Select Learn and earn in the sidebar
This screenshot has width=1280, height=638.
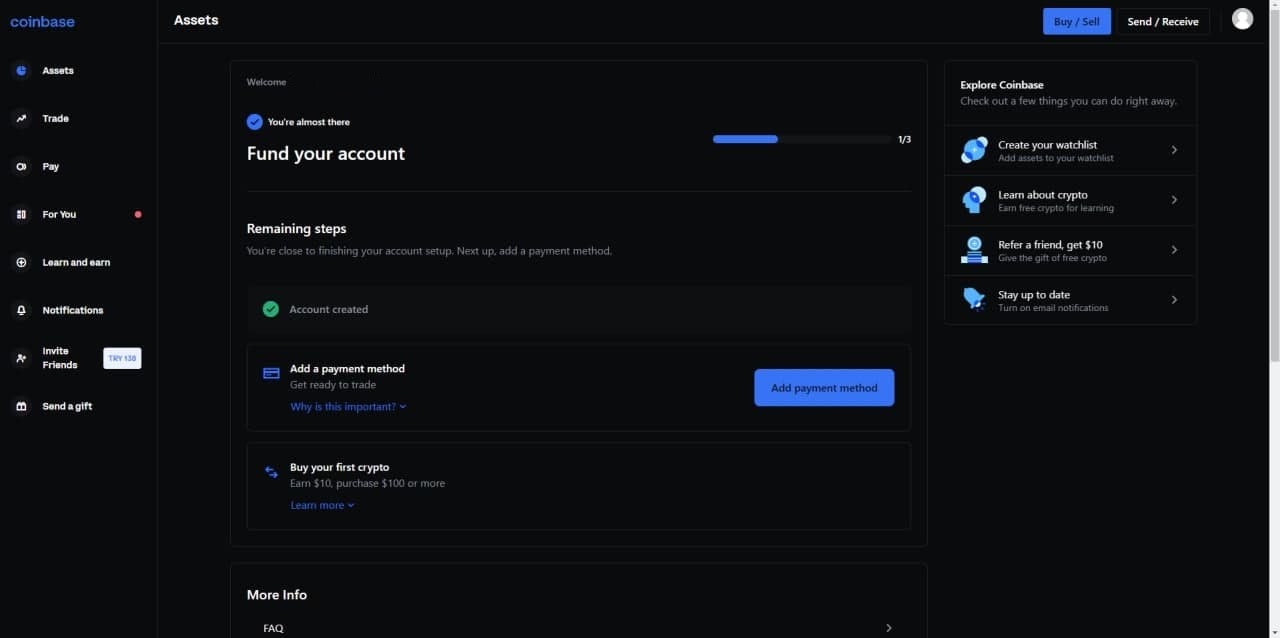[20, 262]
